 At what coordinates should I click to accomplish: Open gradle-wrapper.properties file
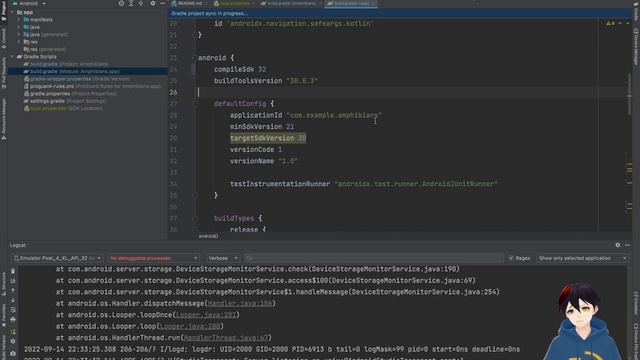(77, 79)
